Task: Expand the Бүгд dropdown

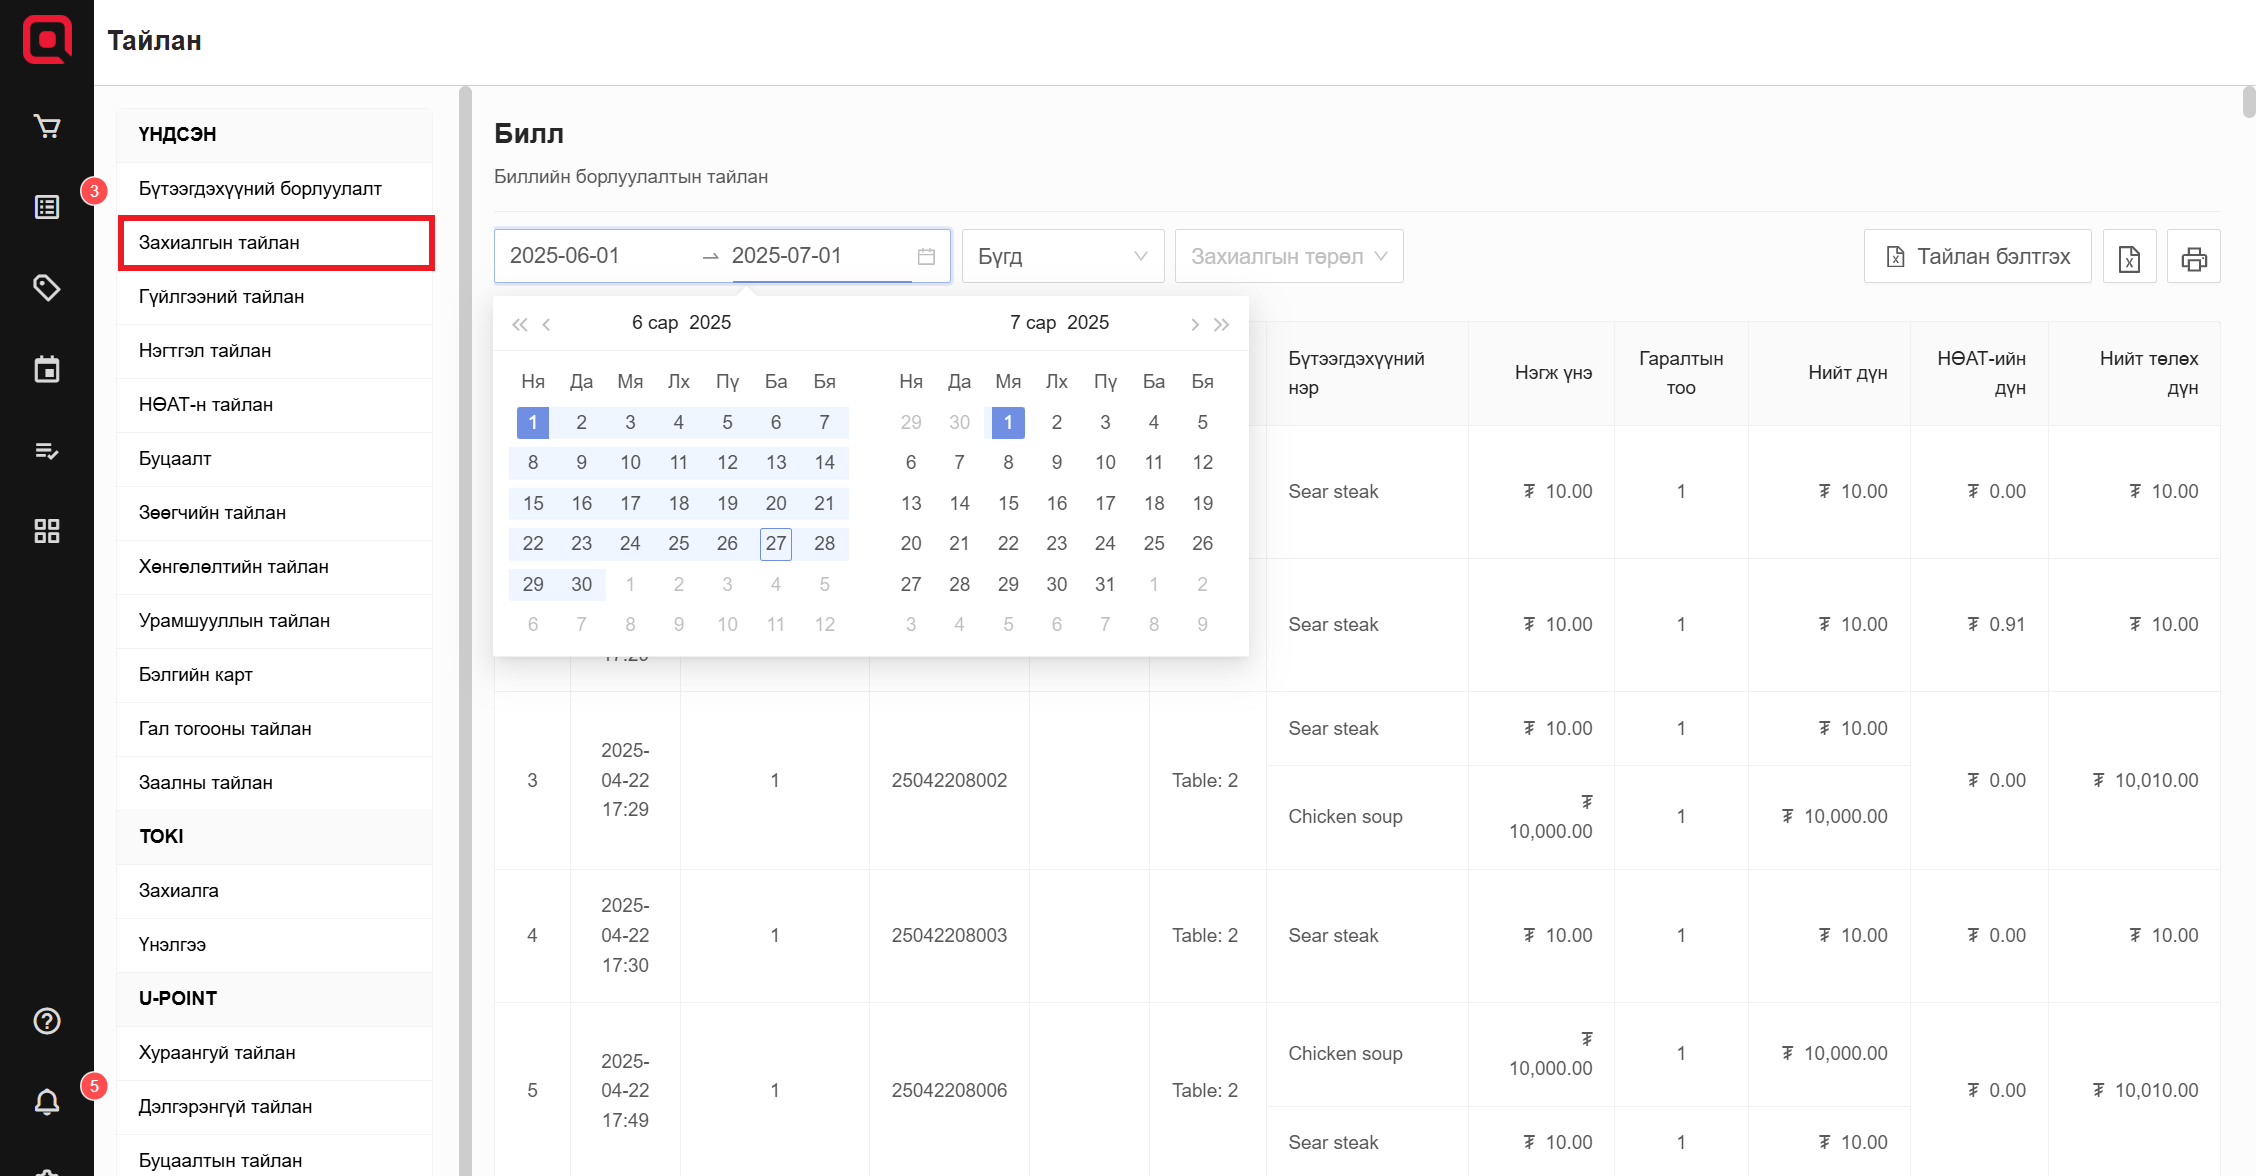Action: tap(1062, 257)
